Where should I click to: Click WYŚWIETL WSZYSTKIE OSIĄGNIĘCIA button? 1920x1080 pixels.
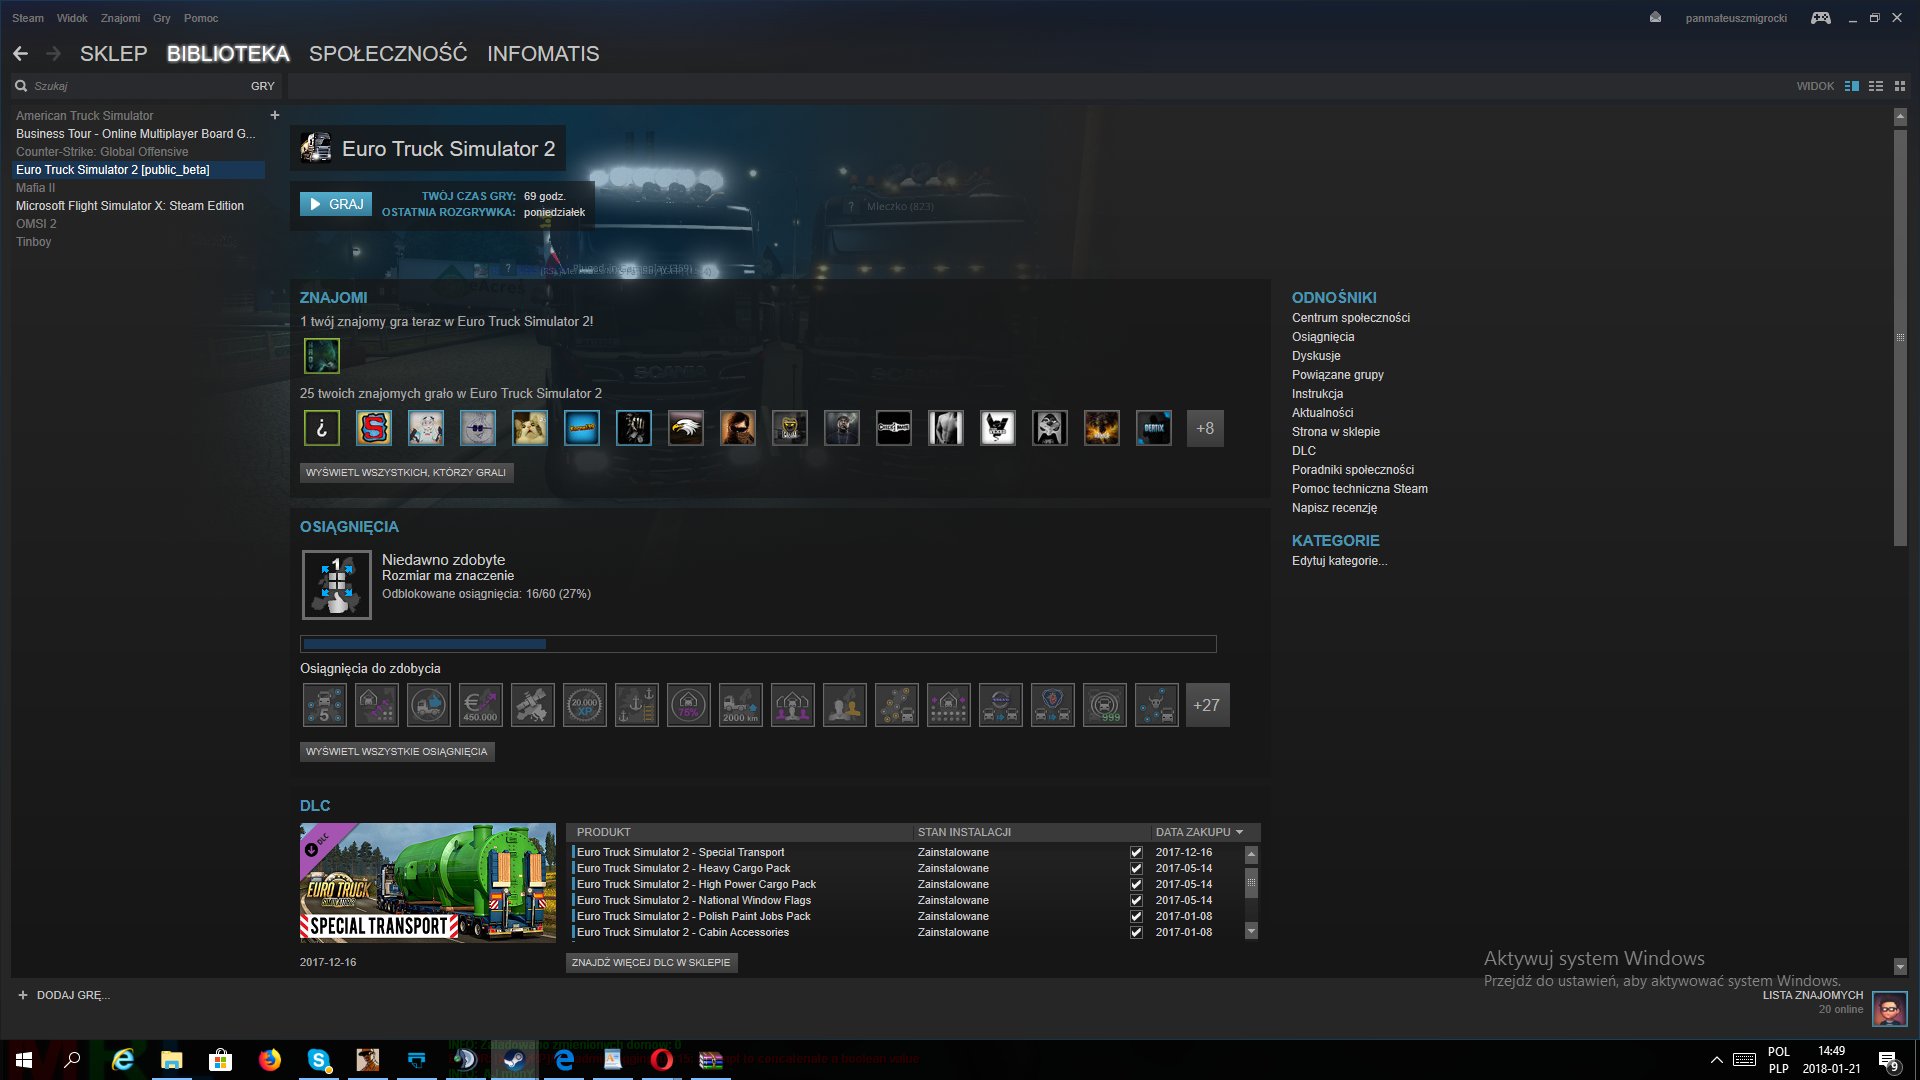(397, 751)
